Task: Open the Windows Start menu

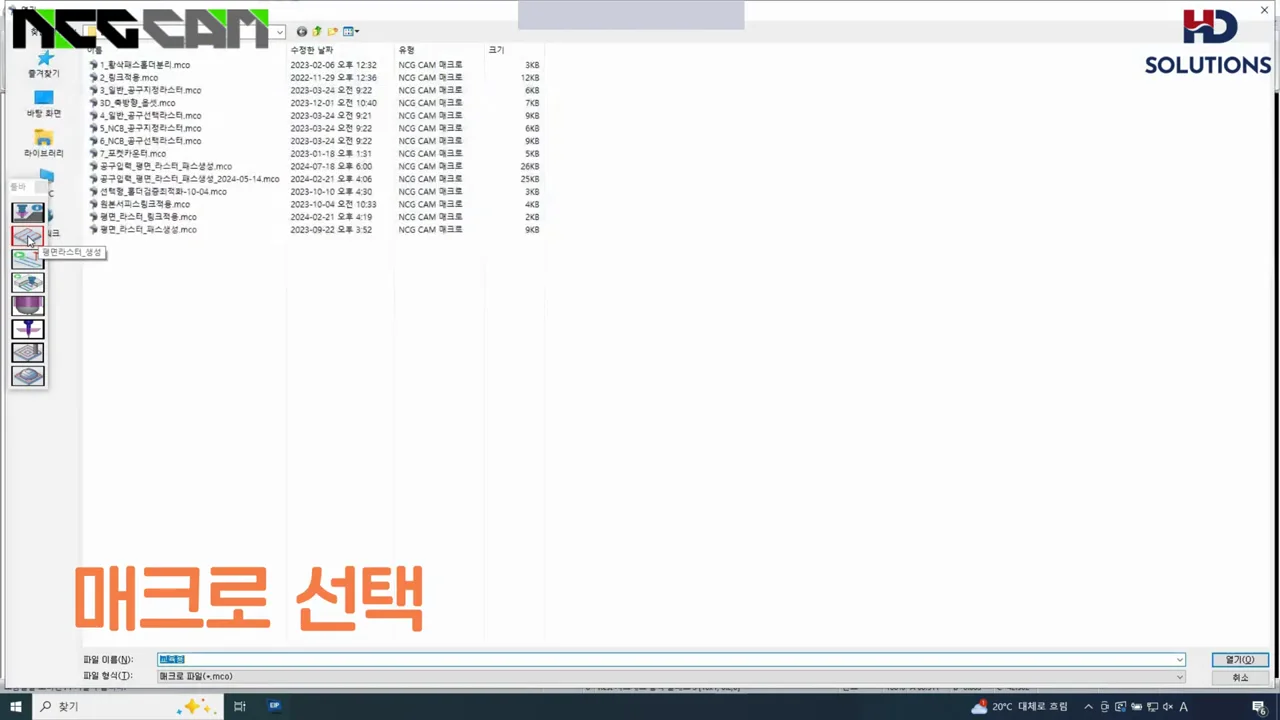Action: click(15, 706)
